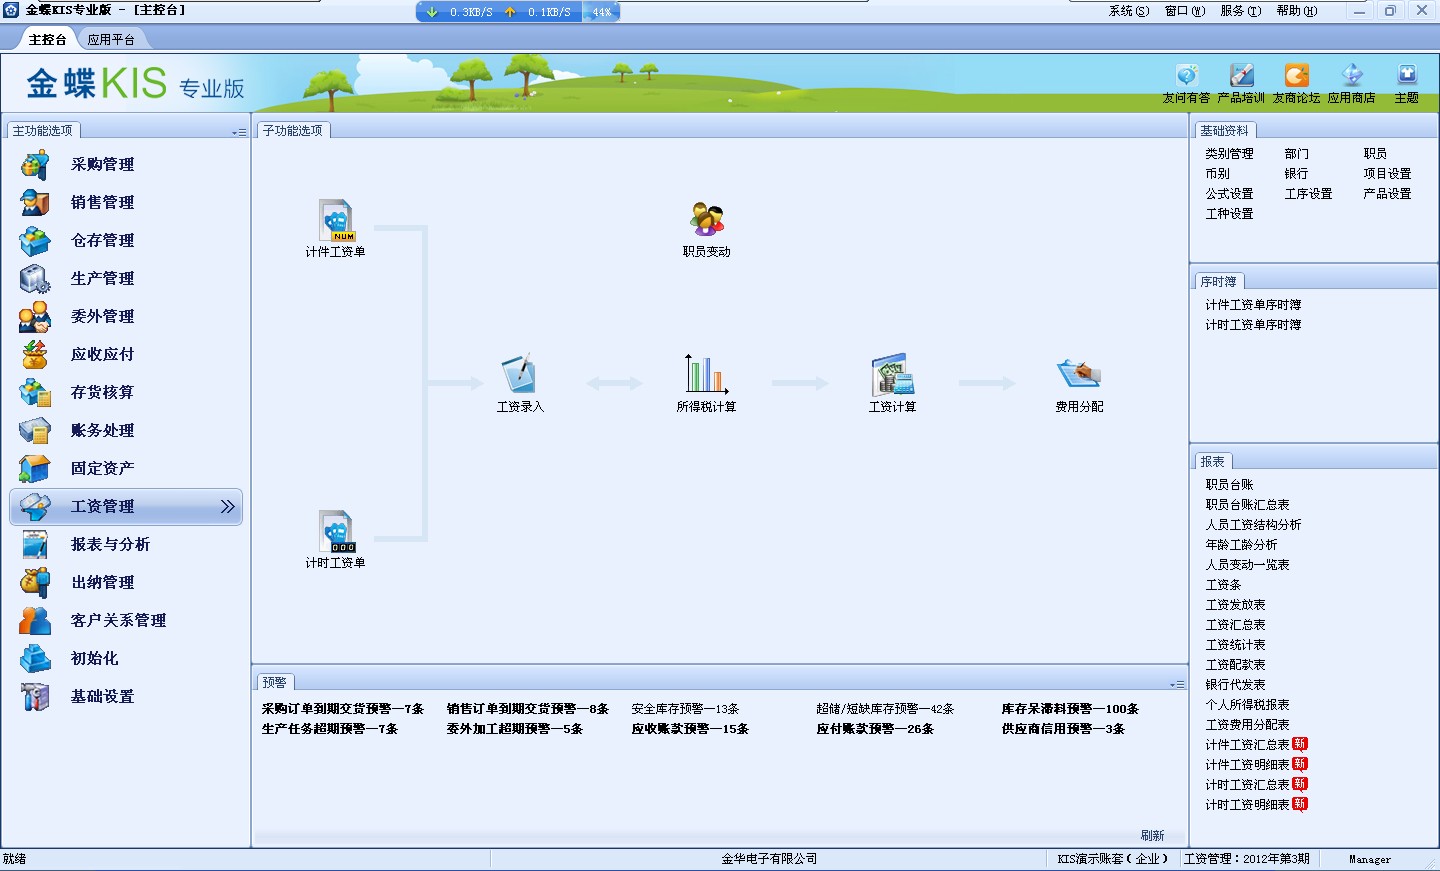Open the 账务处理 sidebar icon
Viewport: 1440px width, 871px height.
35,430
